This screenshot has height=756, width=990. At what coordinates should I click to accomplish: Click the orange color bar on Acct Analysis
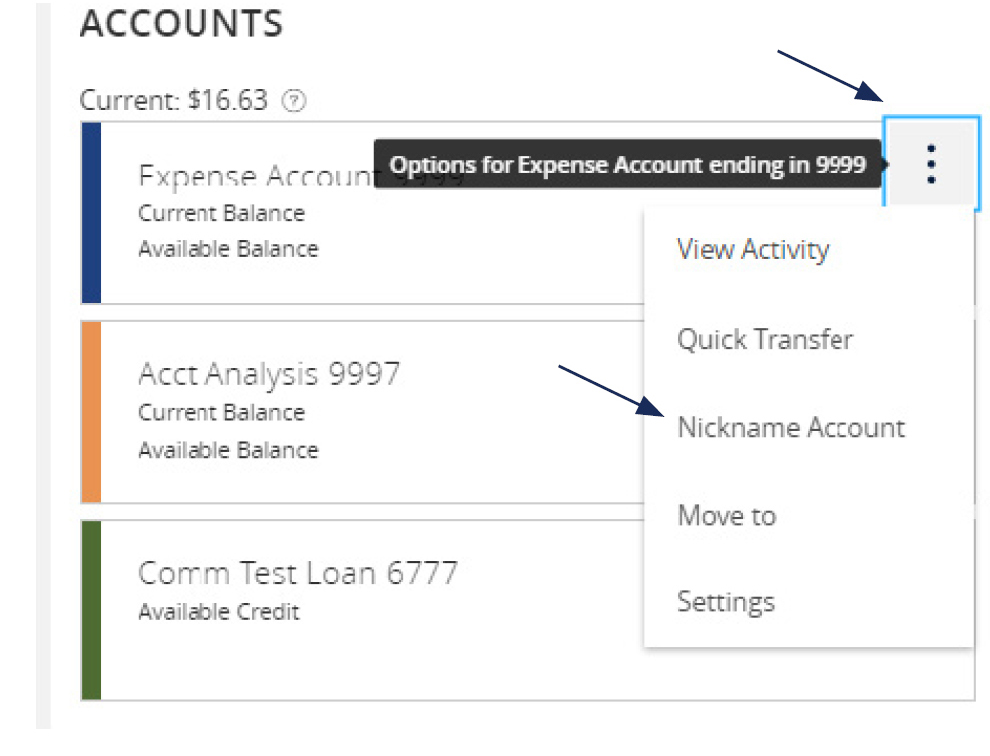[x=89, y=410]
